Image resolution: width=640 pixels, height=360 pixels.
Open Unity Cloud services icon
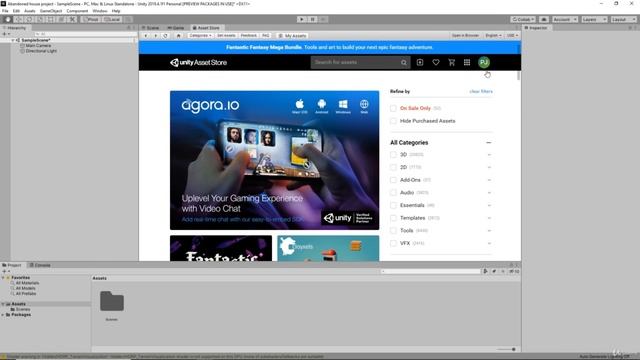(x=544, y=19)
